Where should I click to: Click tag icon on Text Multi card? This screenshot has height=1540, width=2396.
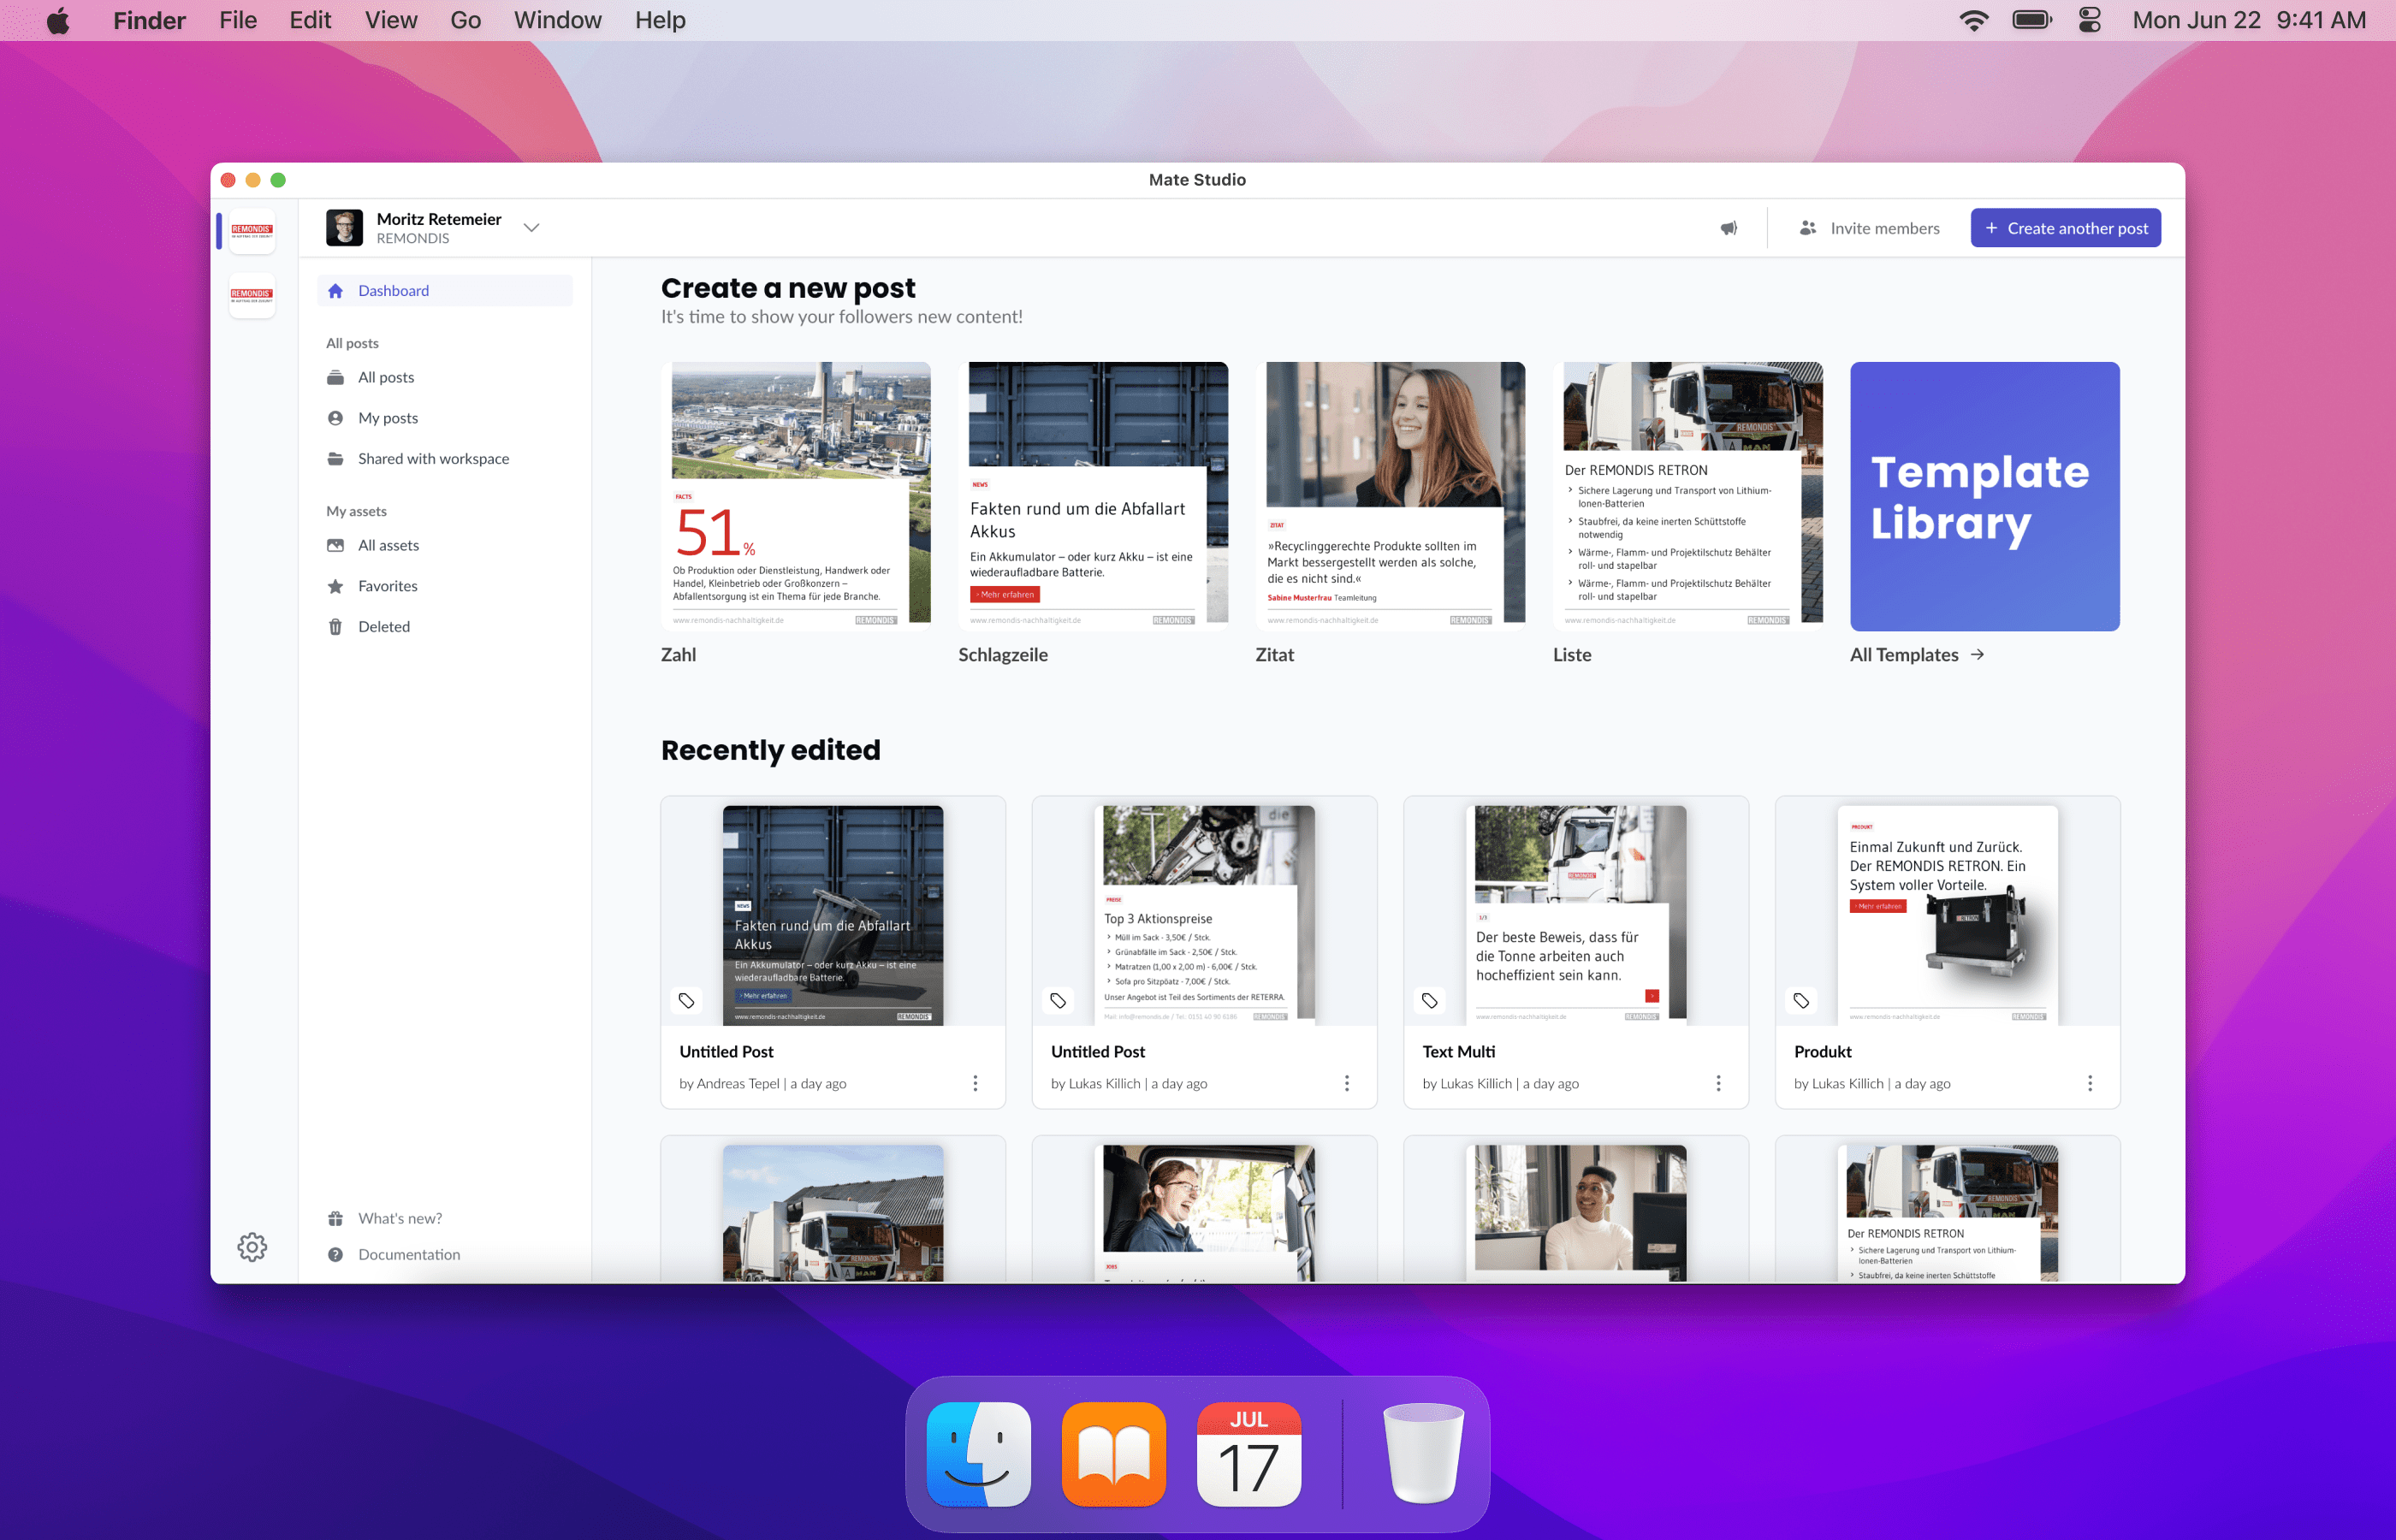tap(1429, 1000)
